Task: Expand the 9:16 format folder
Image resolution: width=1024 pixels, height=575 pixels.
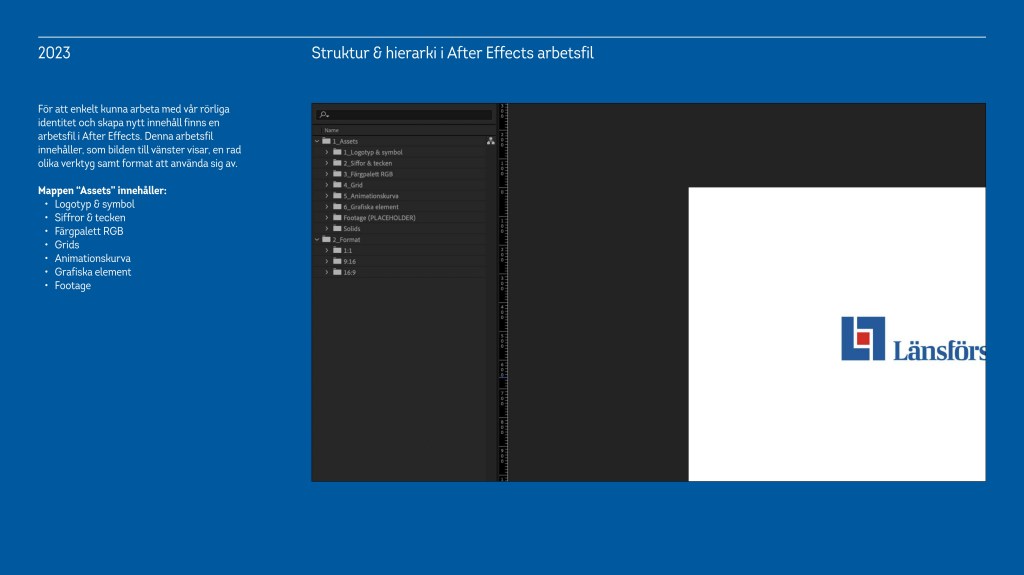Action: click(x=327, y=261)
